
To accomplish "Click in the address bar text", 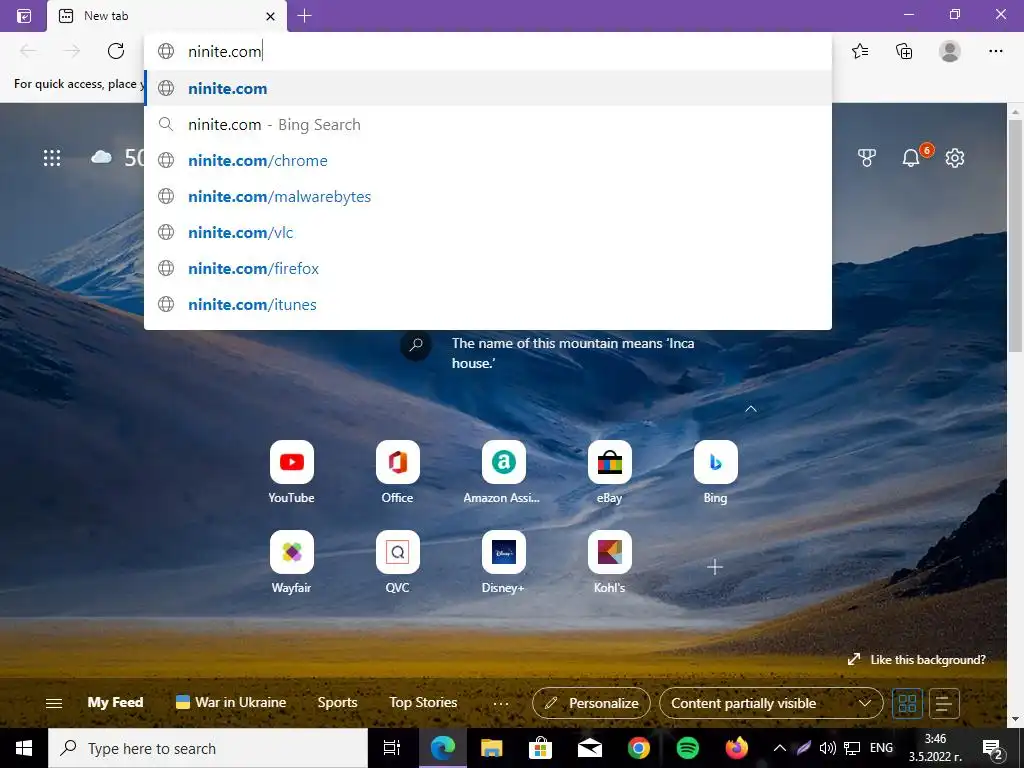I will 225,51.
